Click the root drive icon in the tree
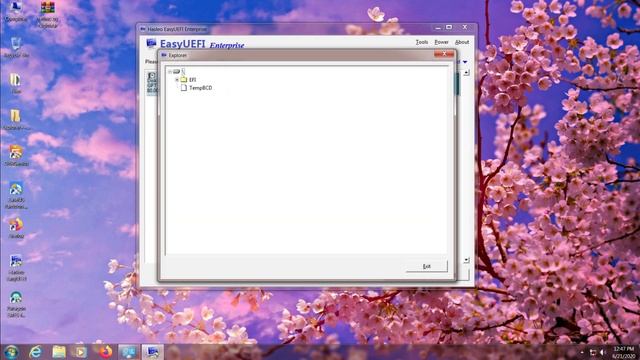Image resolution: width=640 pixels, height=360 pixels. (x=176, y=71)
